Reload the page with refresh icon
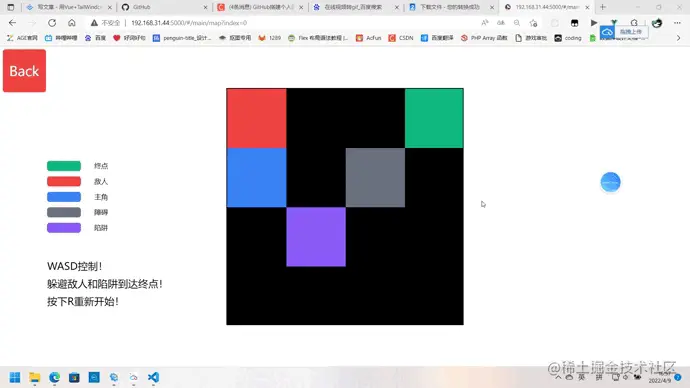The image size is (690, 388). tap(52, 23)
